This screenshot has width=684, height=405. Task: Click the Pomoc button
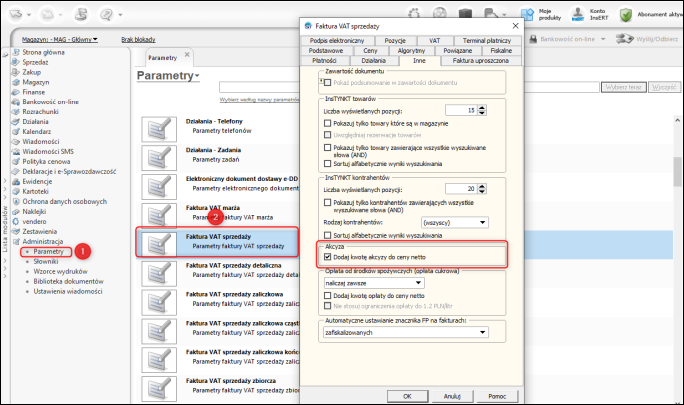point(497,396)
